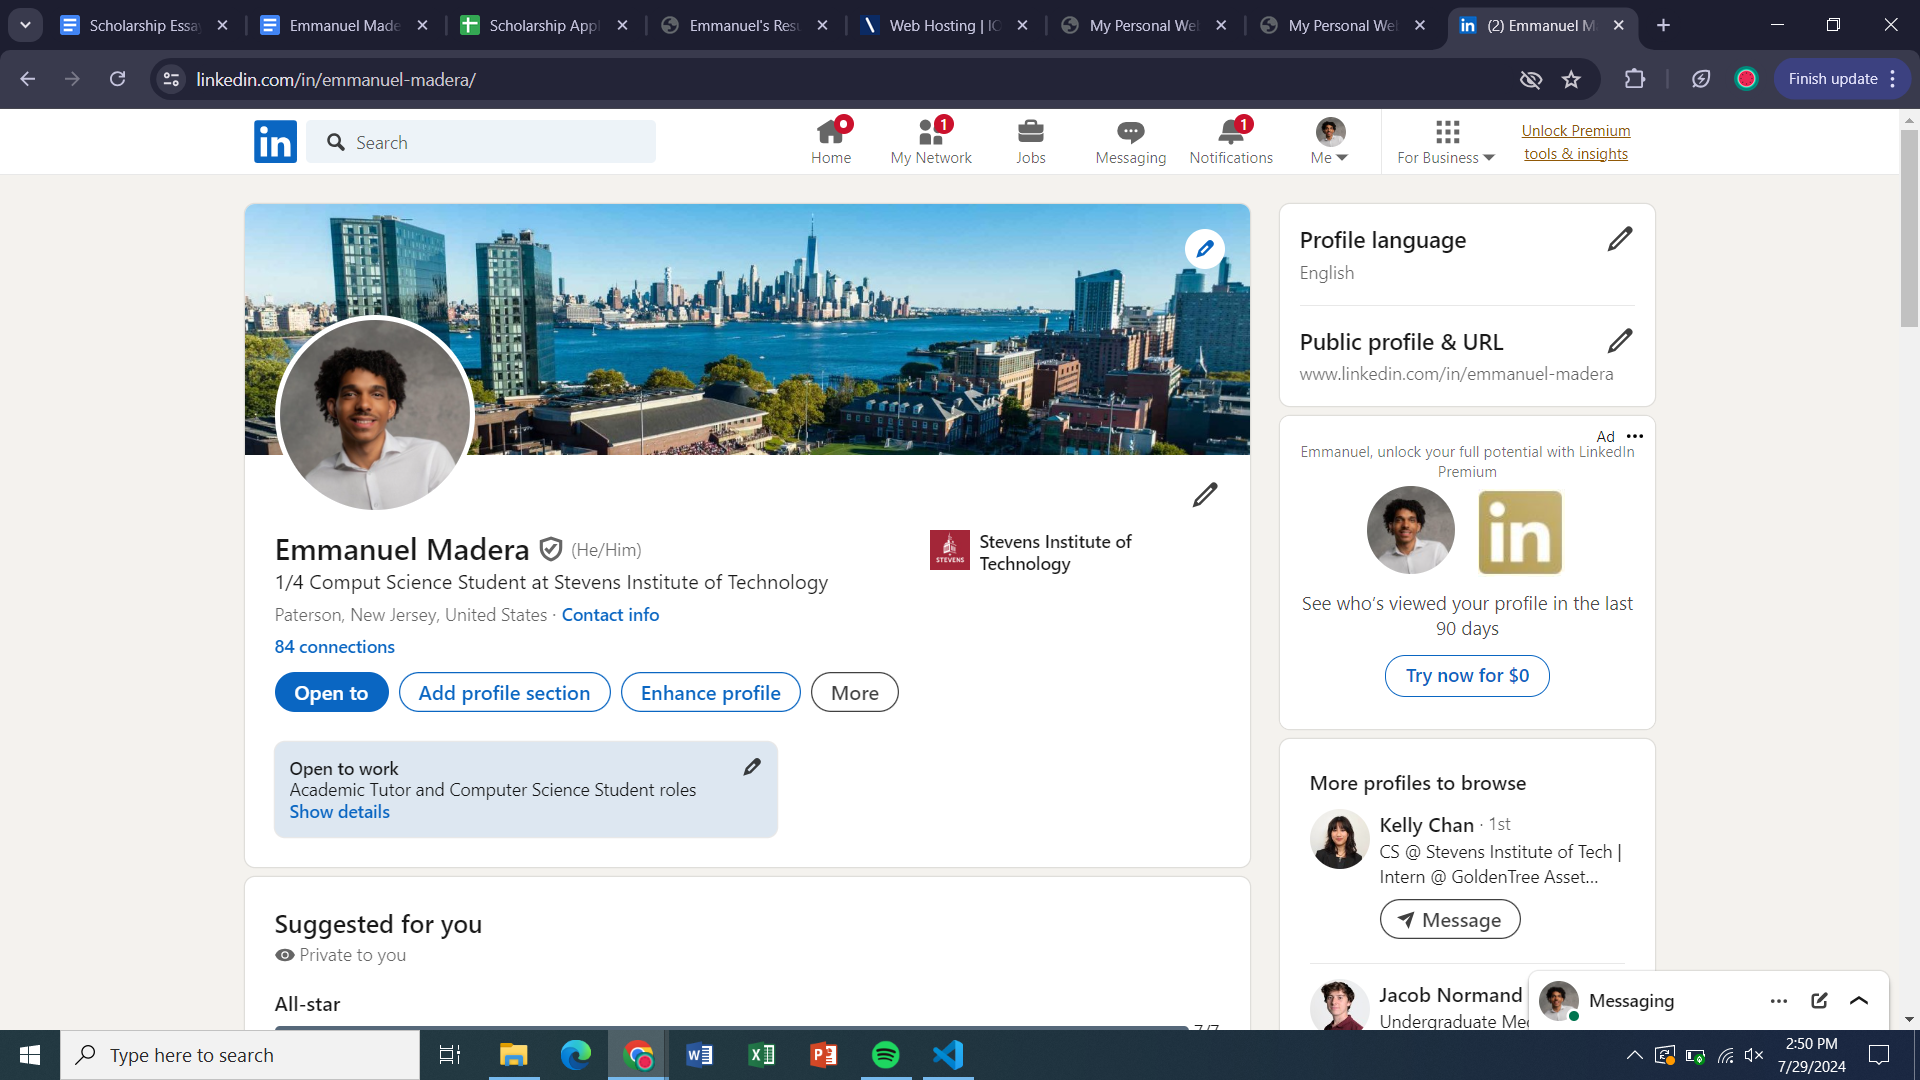View the 84 connections link

coord(335,647)
